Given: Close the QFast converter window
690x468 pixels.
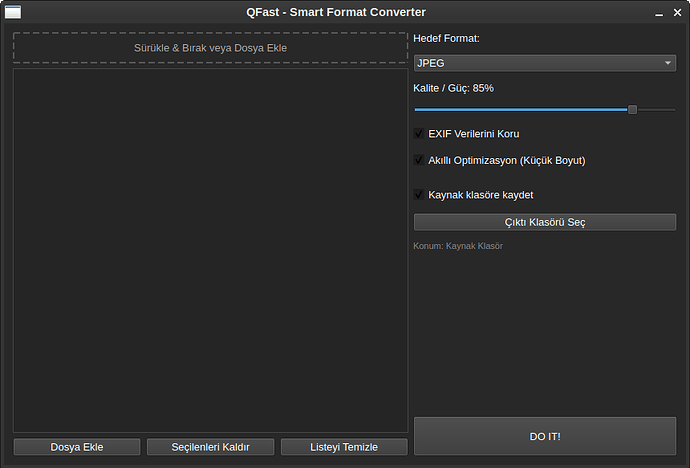Looking at the screenshot, I should [x=677, y=13].
